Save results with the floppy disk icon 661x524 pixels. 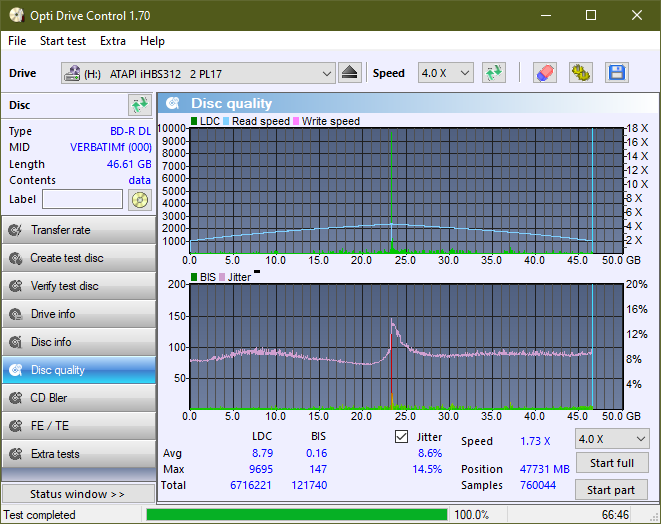pyautogui.click(x=617, y=73)
